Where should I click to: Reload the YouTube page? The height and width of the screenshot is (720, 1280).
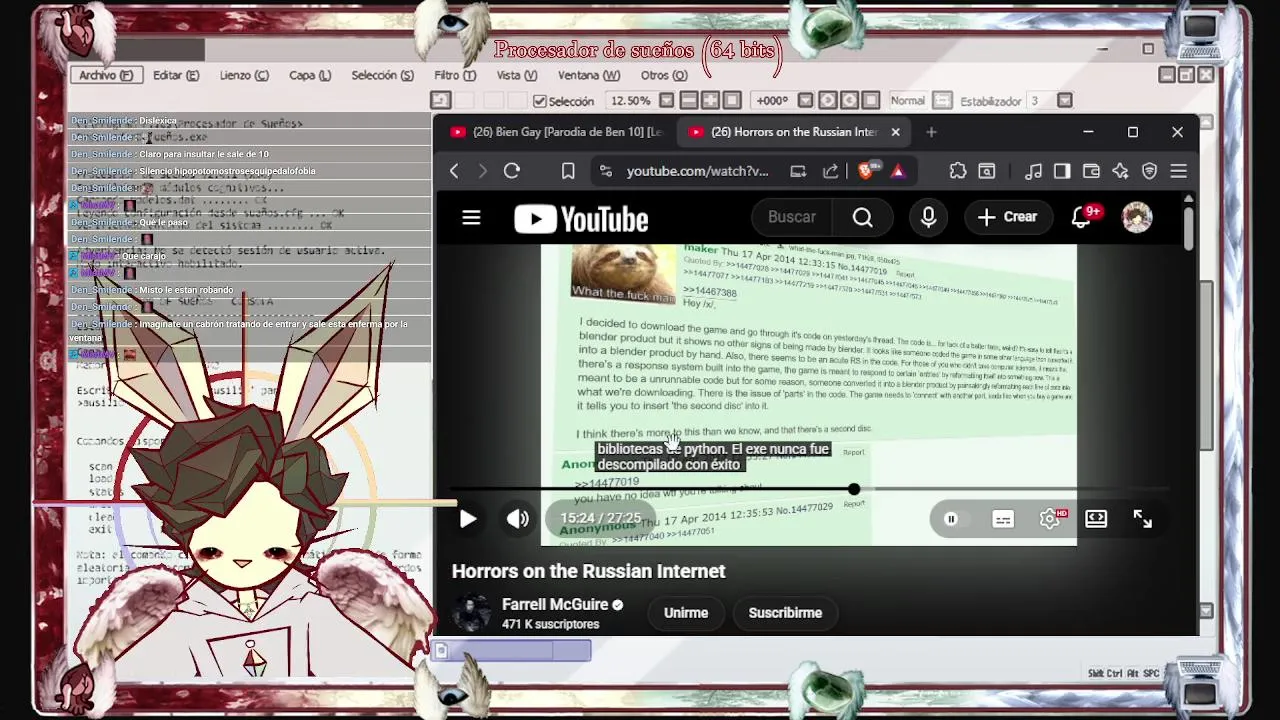coord(512,171)
